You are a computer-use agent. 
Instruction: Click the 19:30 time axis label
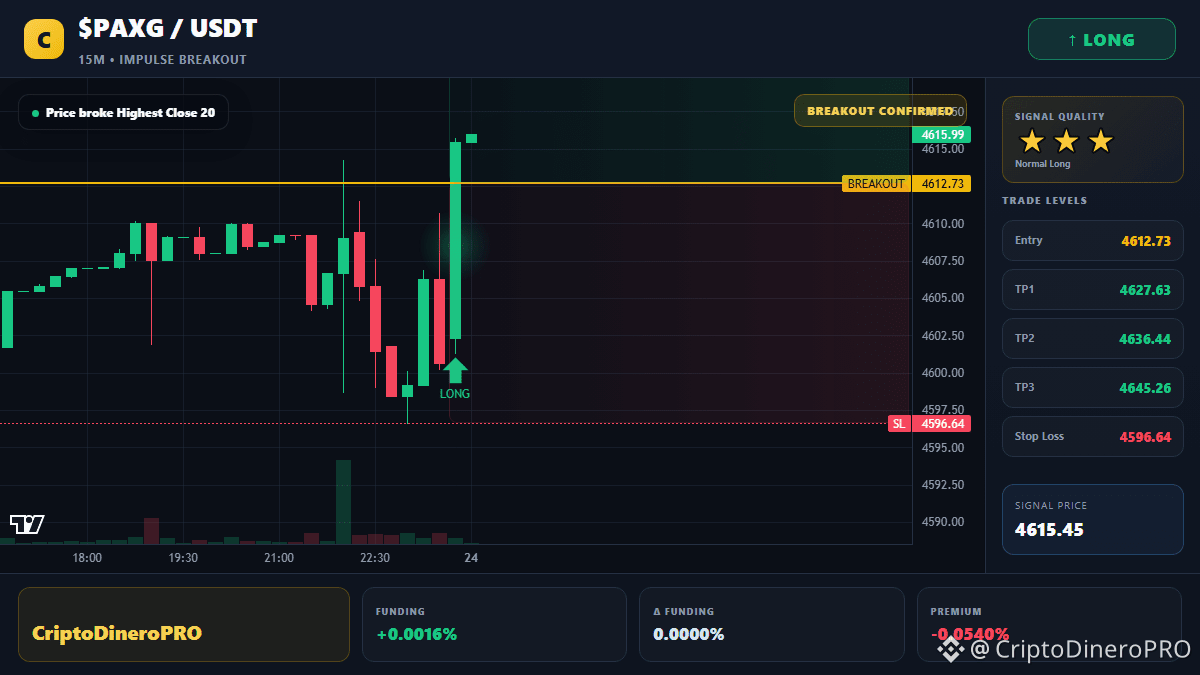click(x=183, y=558)
